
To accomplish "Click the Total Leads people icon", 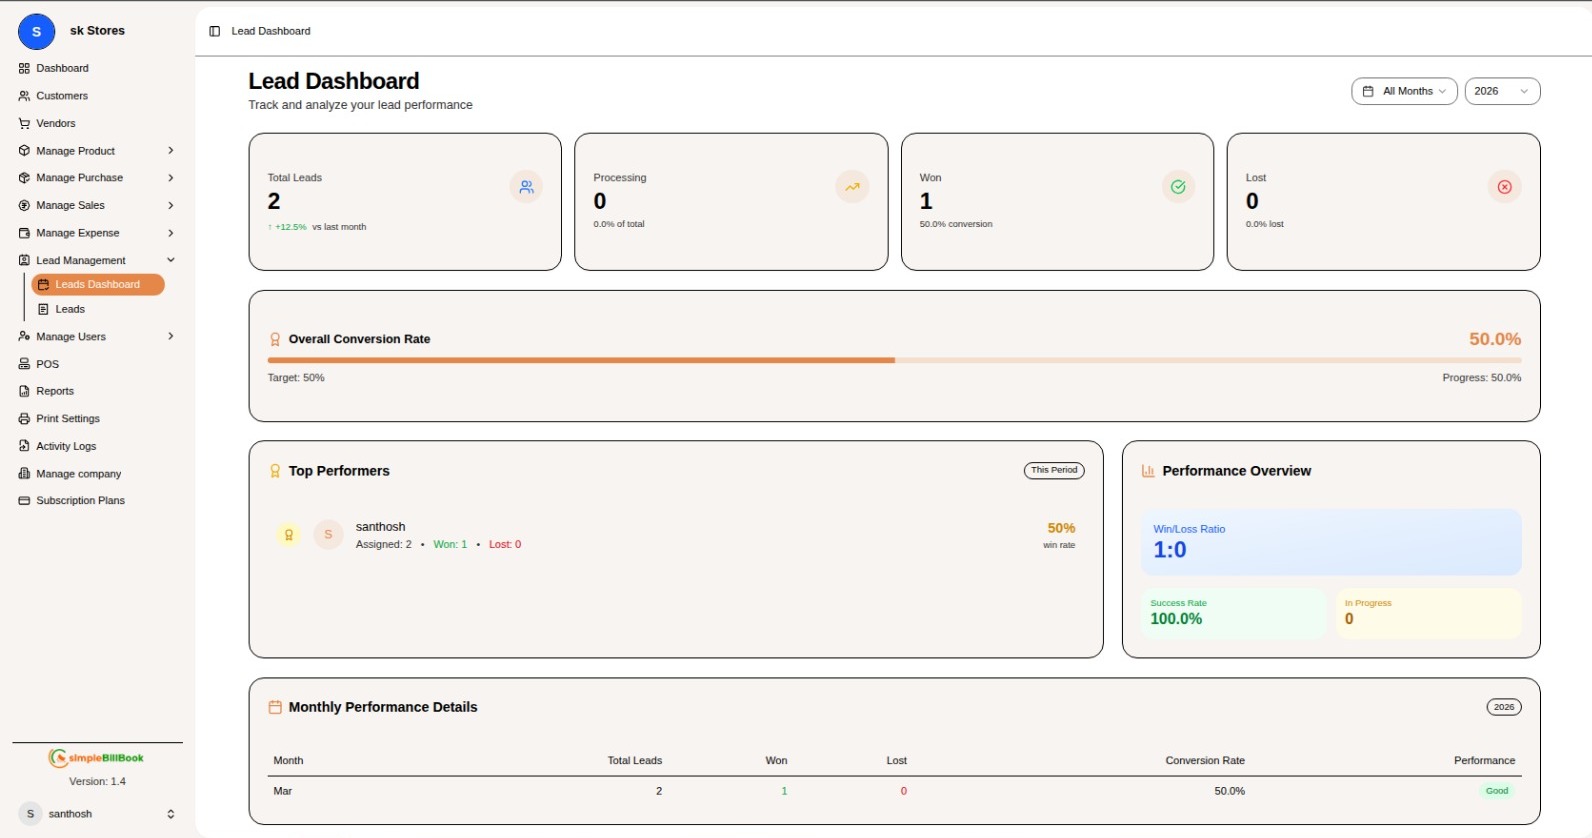I will pos(526,187).
